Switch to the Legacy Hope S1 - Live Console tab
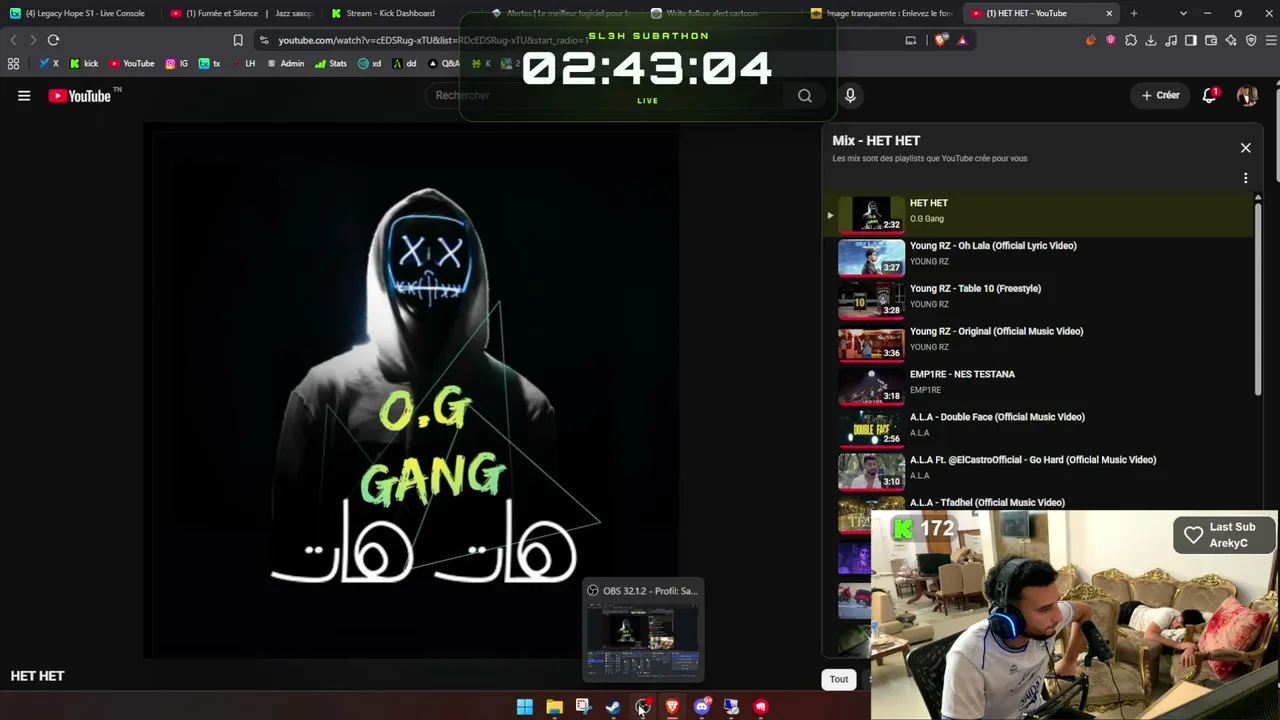The width and height of the screenshot is (1280, 720). (x=80, y=13)
